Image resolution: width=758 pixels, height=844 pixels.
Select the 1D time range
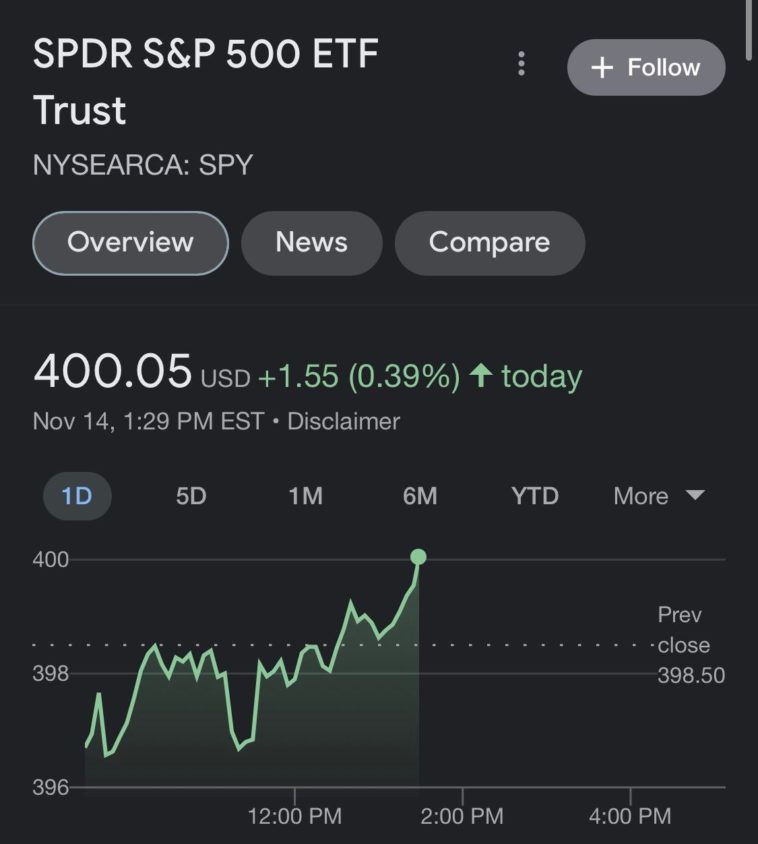(x=77, y=496)
